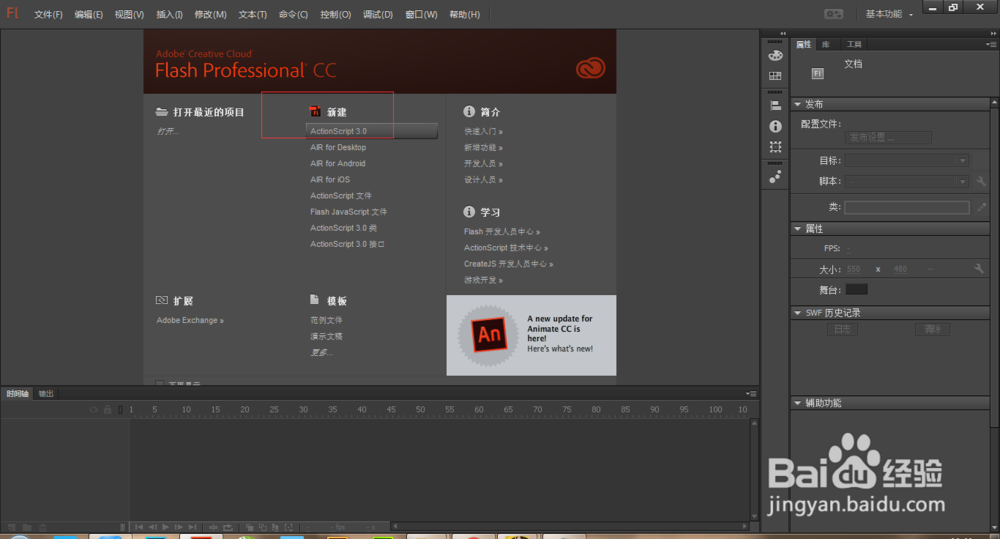Screen dimensions: 1000x539
Task: Open the 基本功能 workspace dropdown
Action: tap(889, 14)
